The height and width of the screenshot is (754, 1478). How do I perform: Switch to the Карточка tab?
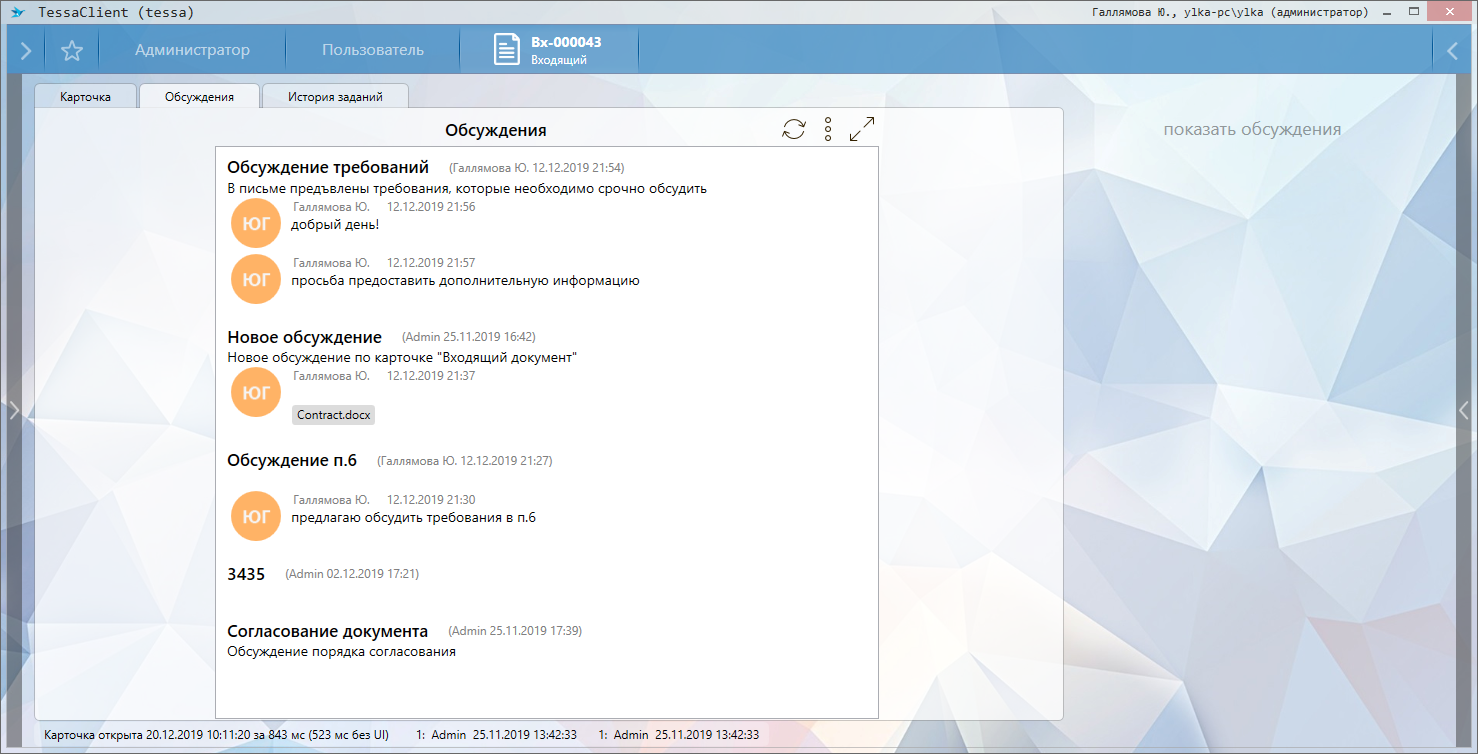pyautogui.click(x=85, y=97)
